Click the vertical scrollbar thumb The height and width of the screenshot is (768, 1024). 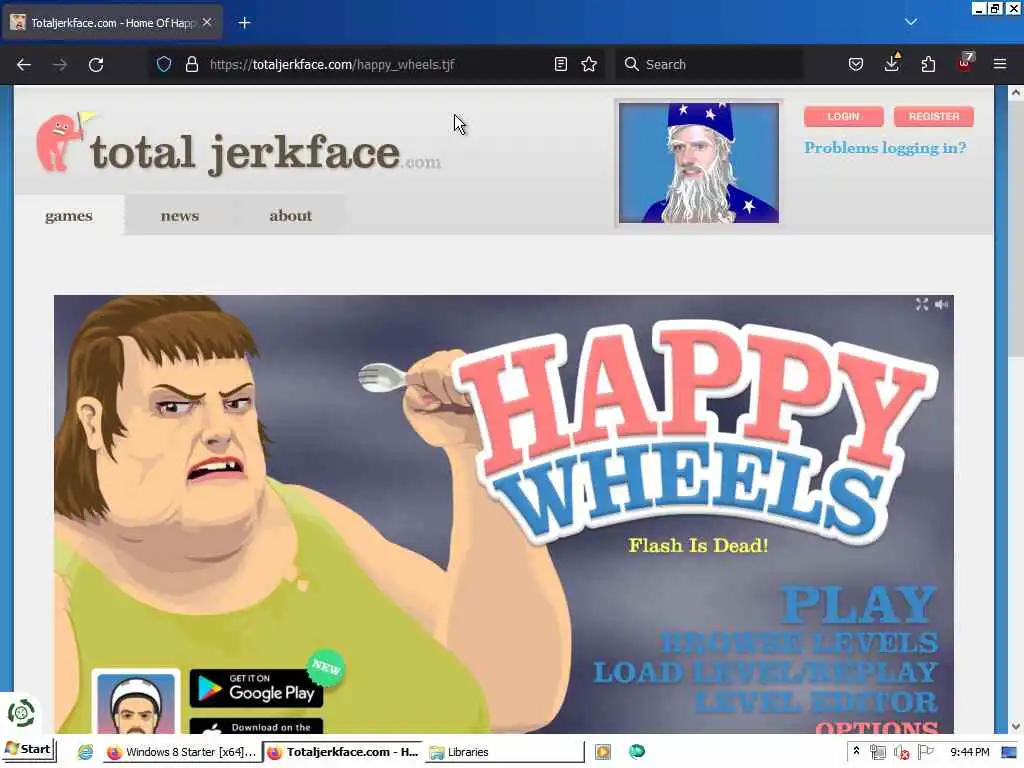(1016, 229)
